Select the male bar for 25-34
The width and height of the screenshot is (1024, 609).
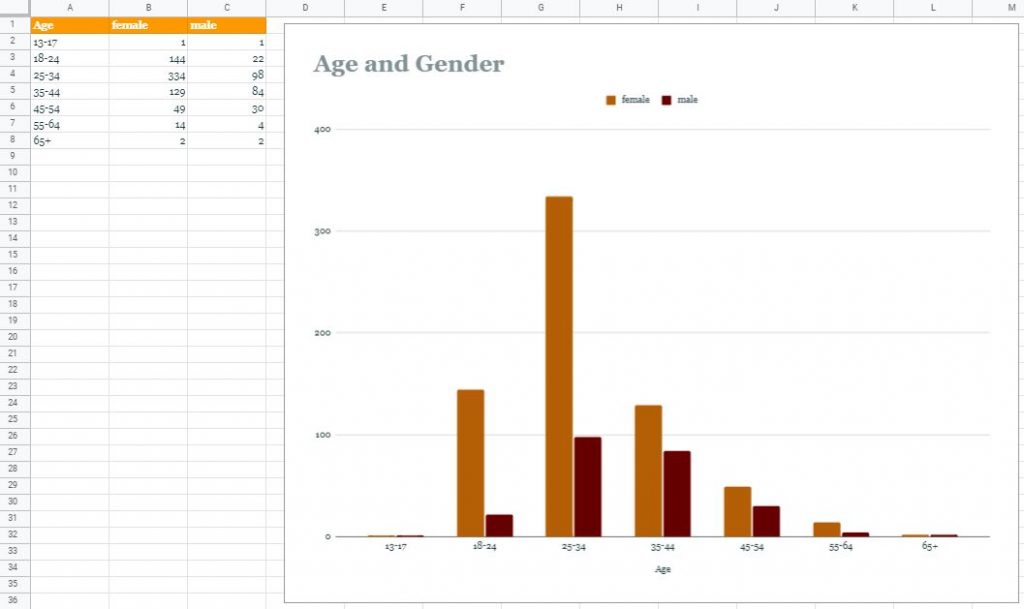pyautogui.click(x=588, y=487)
